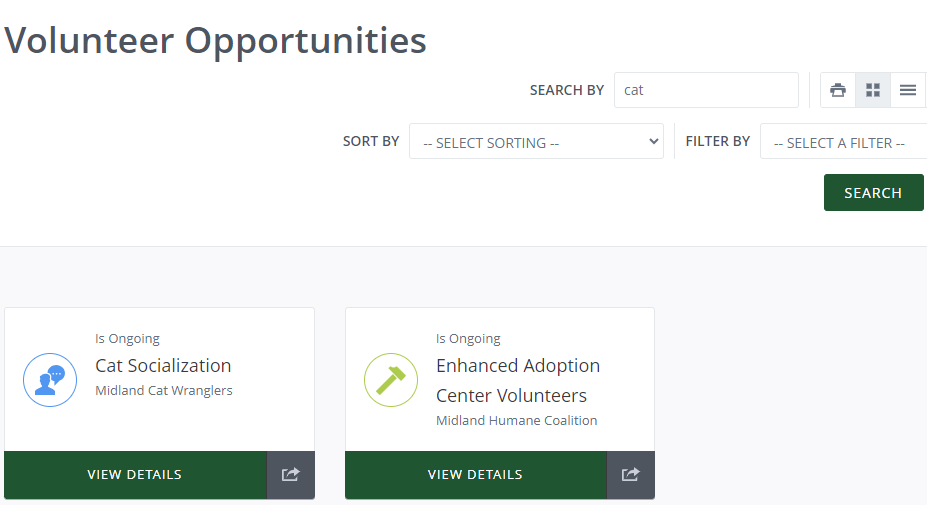Open the Cat Socialization title link
Viewport: 927px width, 505px height.
click(x=163, y=366)
